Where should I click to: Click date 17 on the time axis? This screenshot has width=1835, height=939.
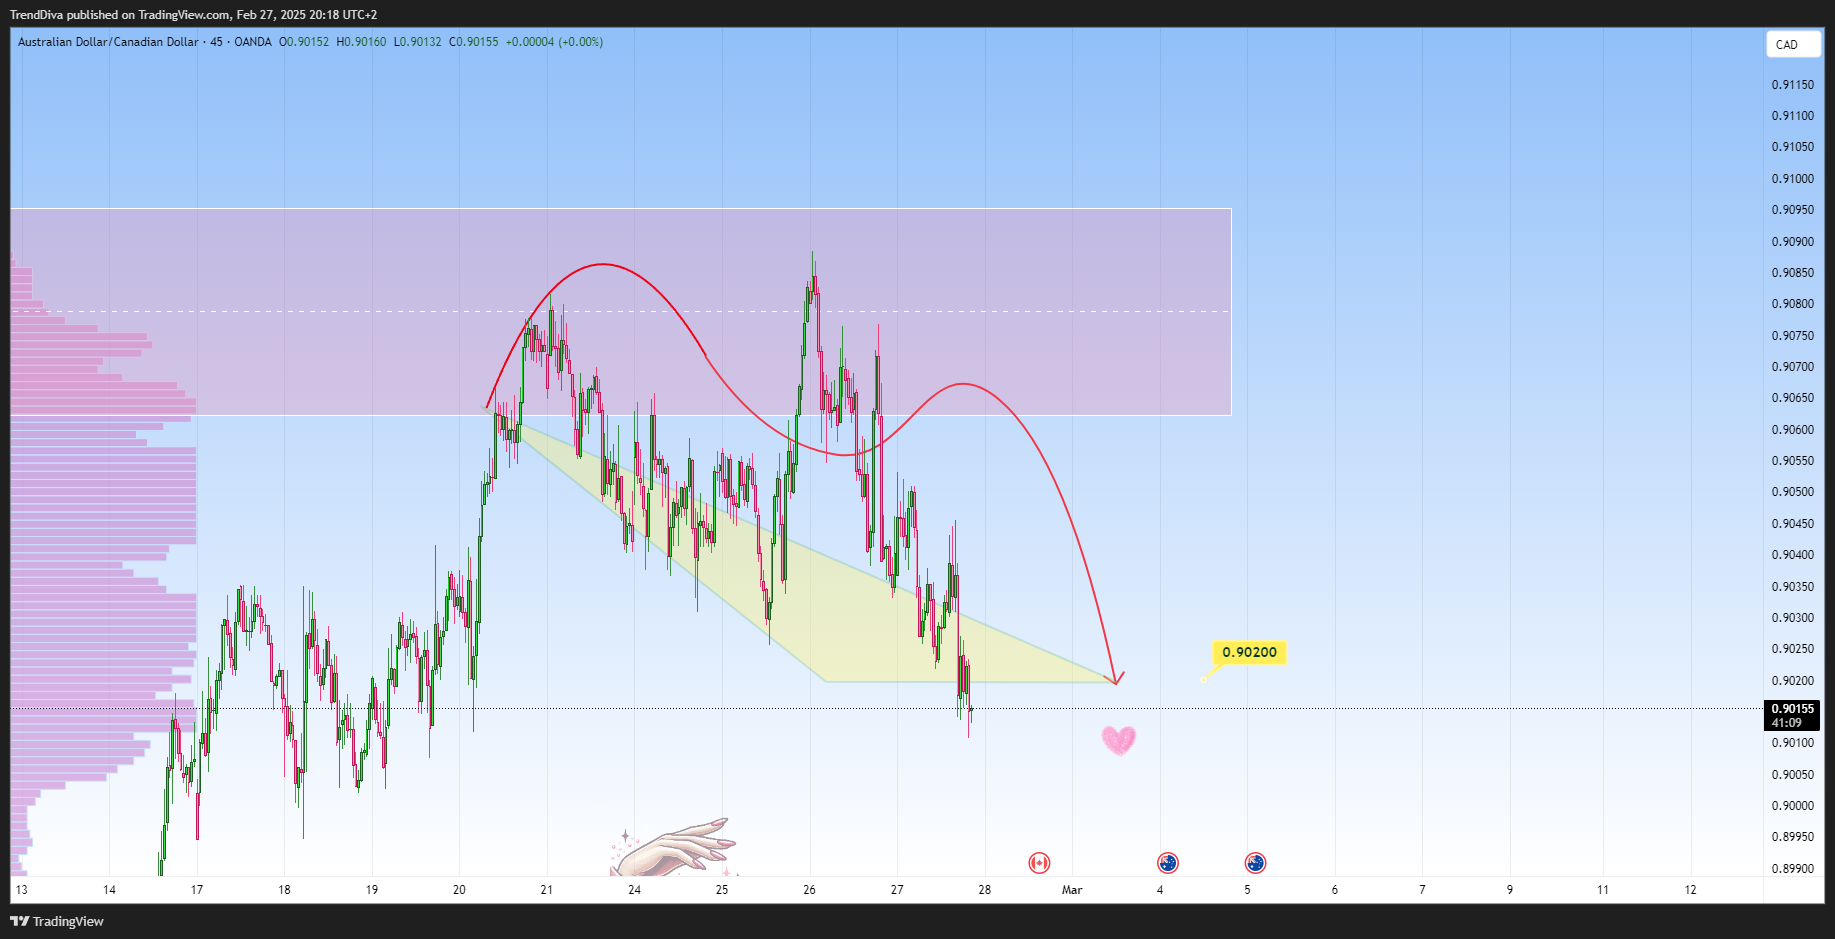197,890
